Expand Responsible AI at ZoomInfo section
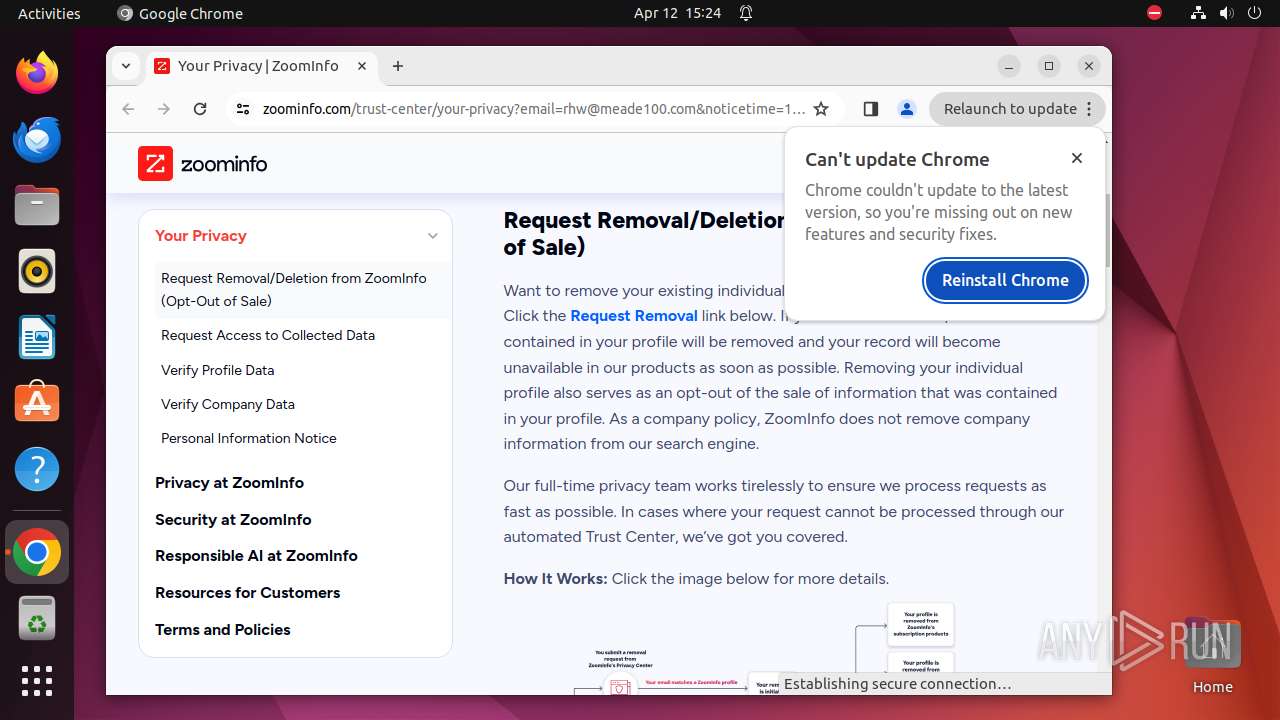 click(x=256, y=555)
